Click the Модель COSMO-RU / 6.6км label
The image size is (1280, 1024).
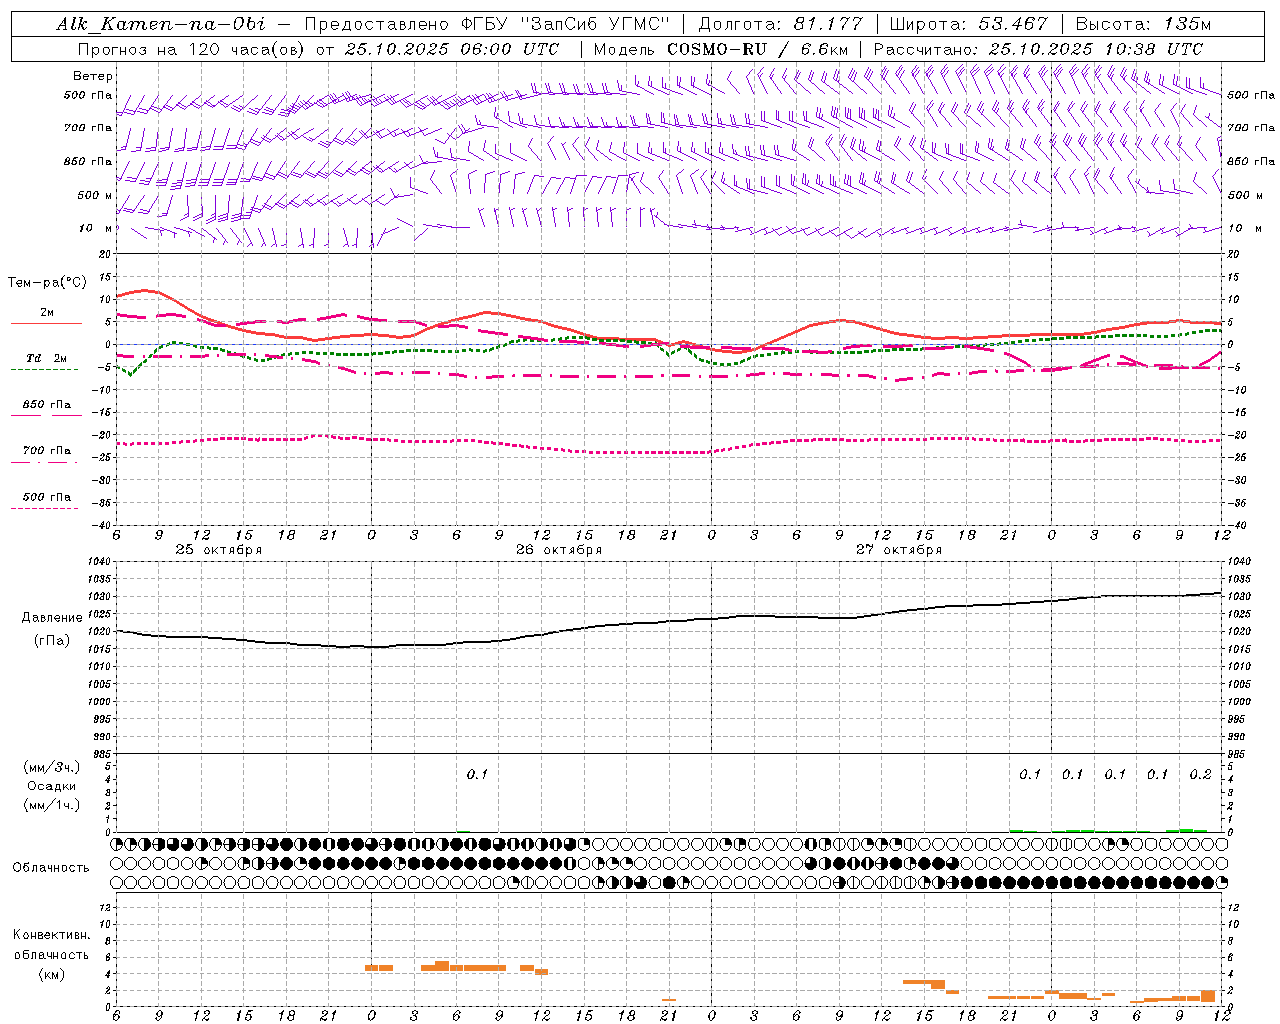pyautogui.click(x=720, y=49)
